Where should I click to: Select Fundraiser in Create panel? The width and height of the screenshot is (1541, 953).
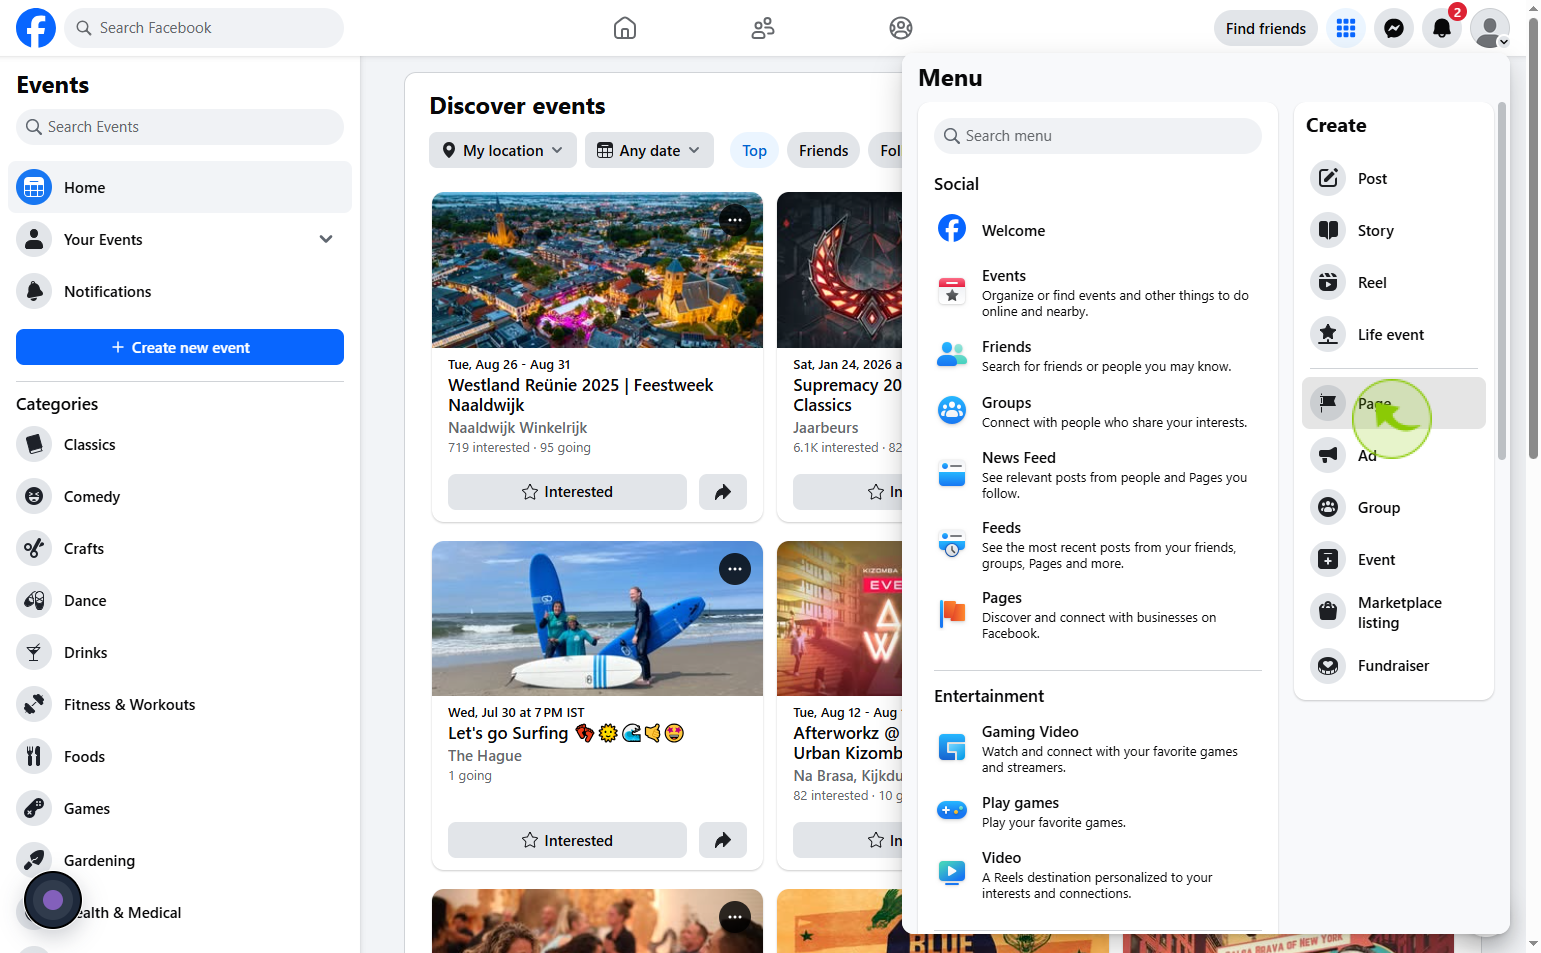(x=1394, y=665)
